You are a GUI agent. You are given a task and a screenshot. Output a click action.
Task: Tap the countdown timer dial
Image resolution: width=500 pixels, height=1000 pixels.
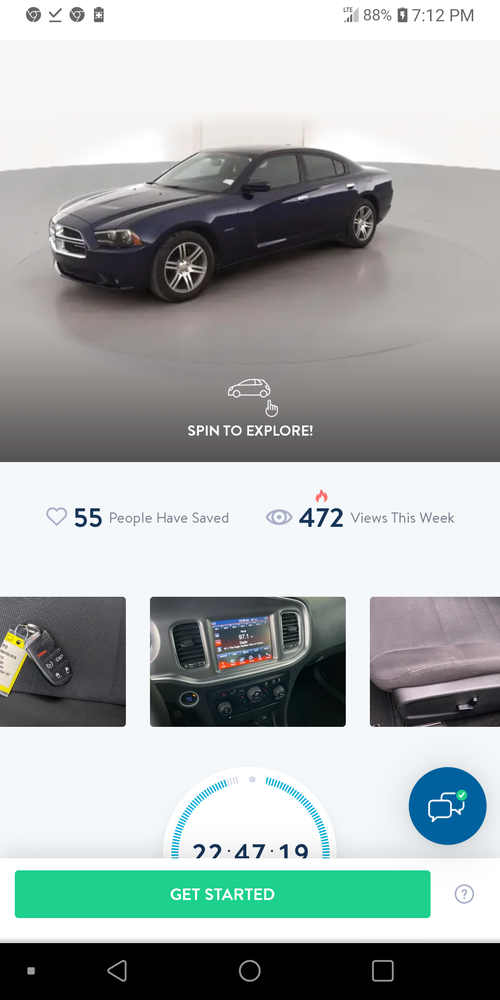pyautogui.click(x=250, y=816)
